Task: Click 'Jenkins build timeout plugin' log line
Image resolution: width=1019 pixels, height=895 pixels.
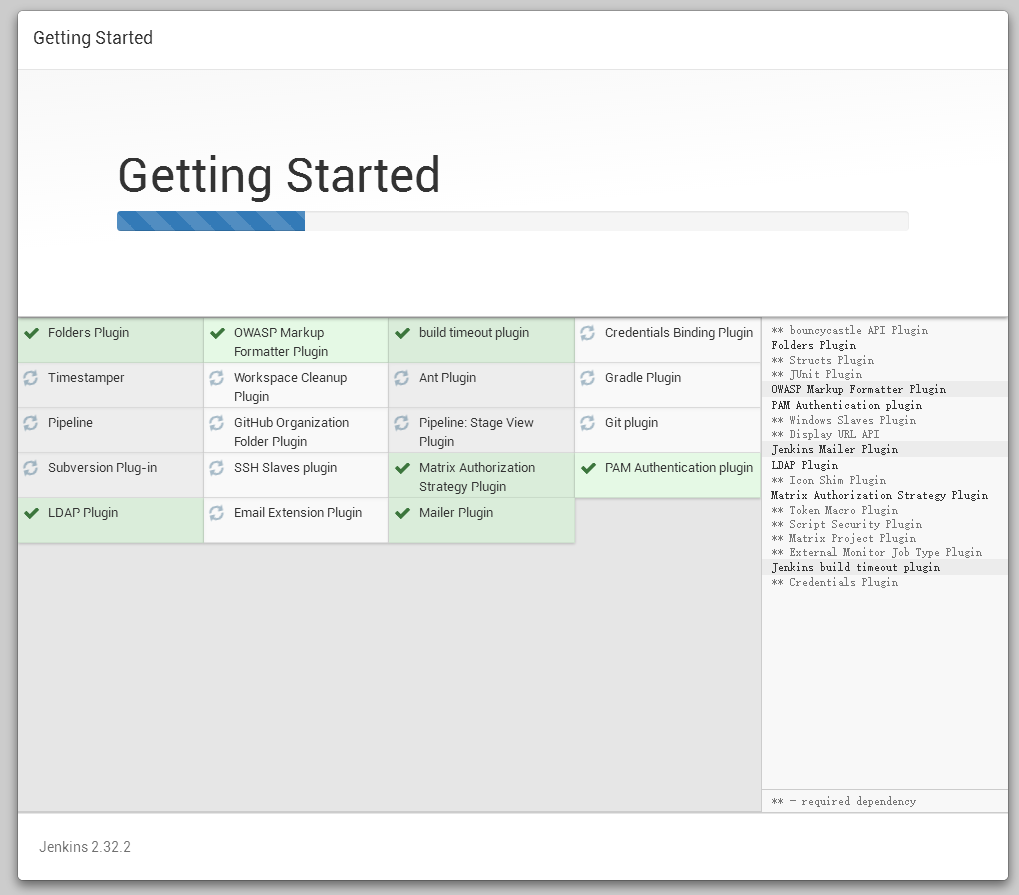Action: click(x=855, y=567)
